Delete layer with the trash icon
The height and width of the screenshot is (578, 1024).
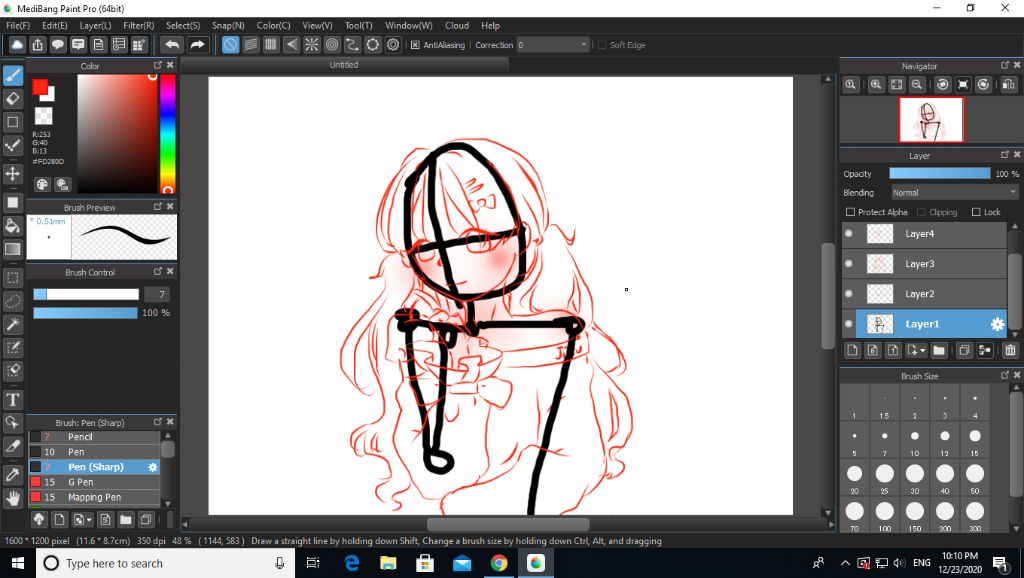coord(1010,350)
